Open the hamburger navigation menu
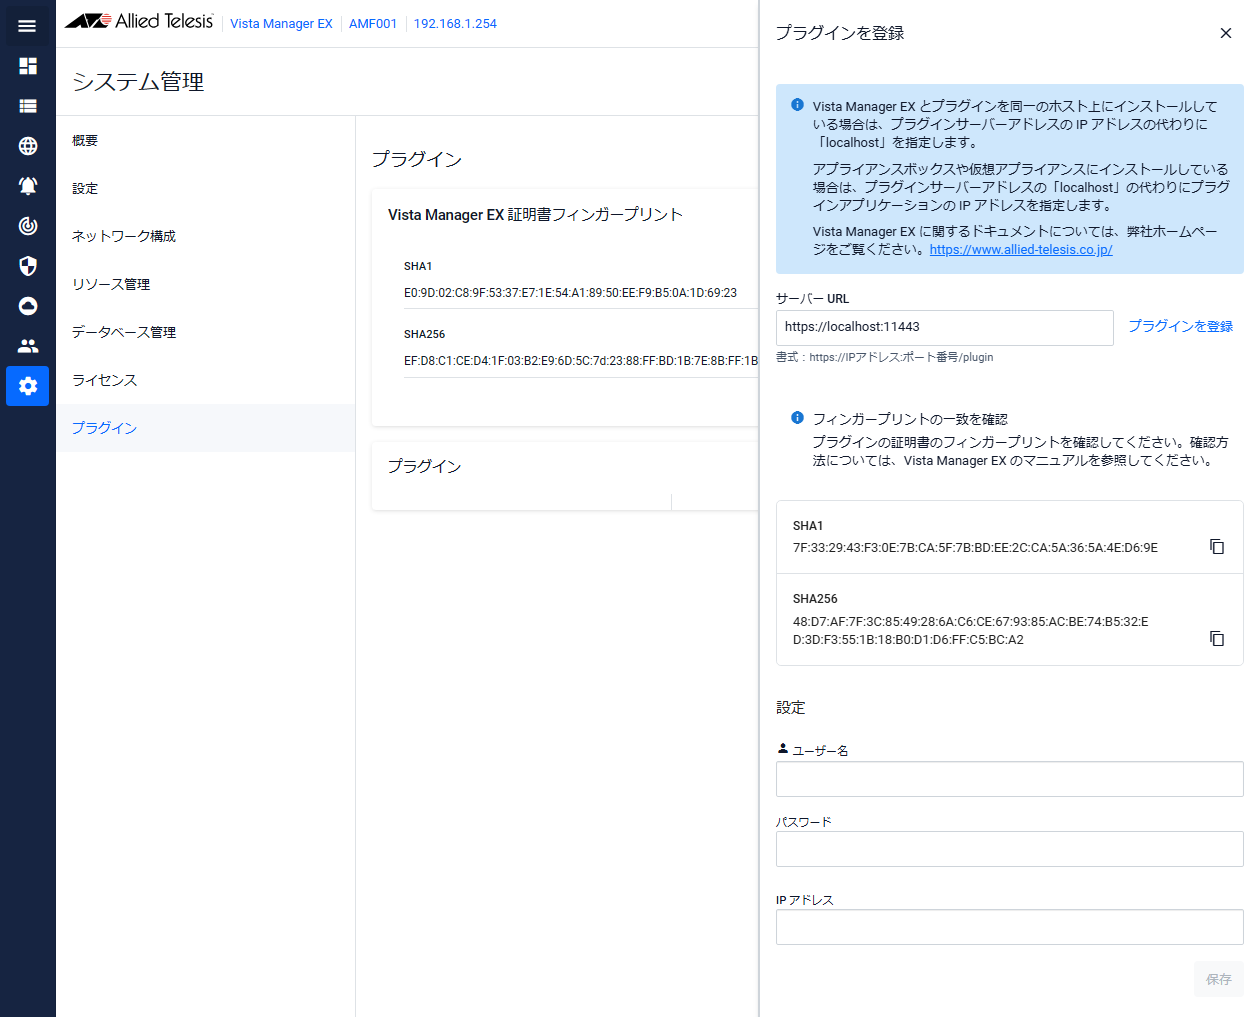1260x1017 pixels. click(27, 26)
